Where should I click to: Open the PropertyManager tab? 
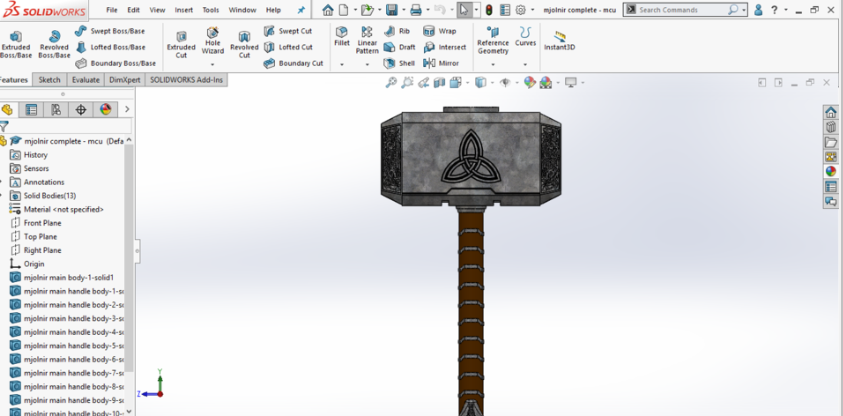pos(32,110)
